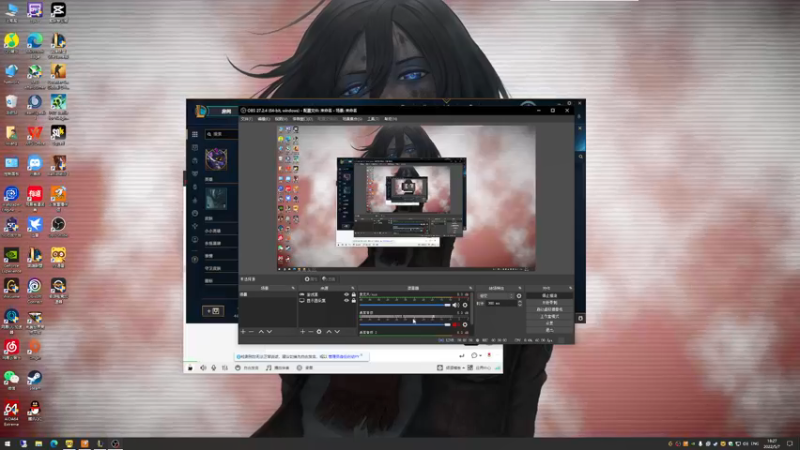Pop out OBS Scenes dock icon
Screen dimensions: 800x450
pos(293,288)
